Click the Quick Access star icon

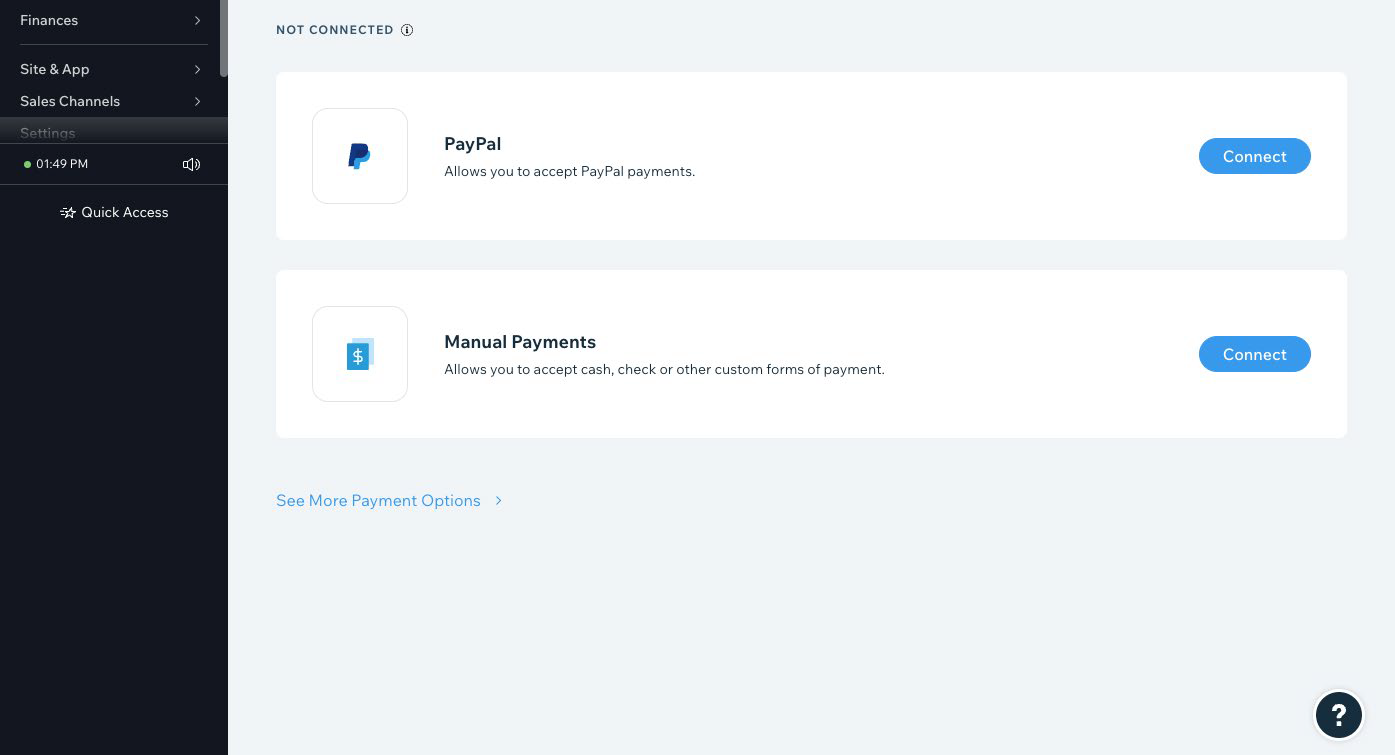(68, 212)
